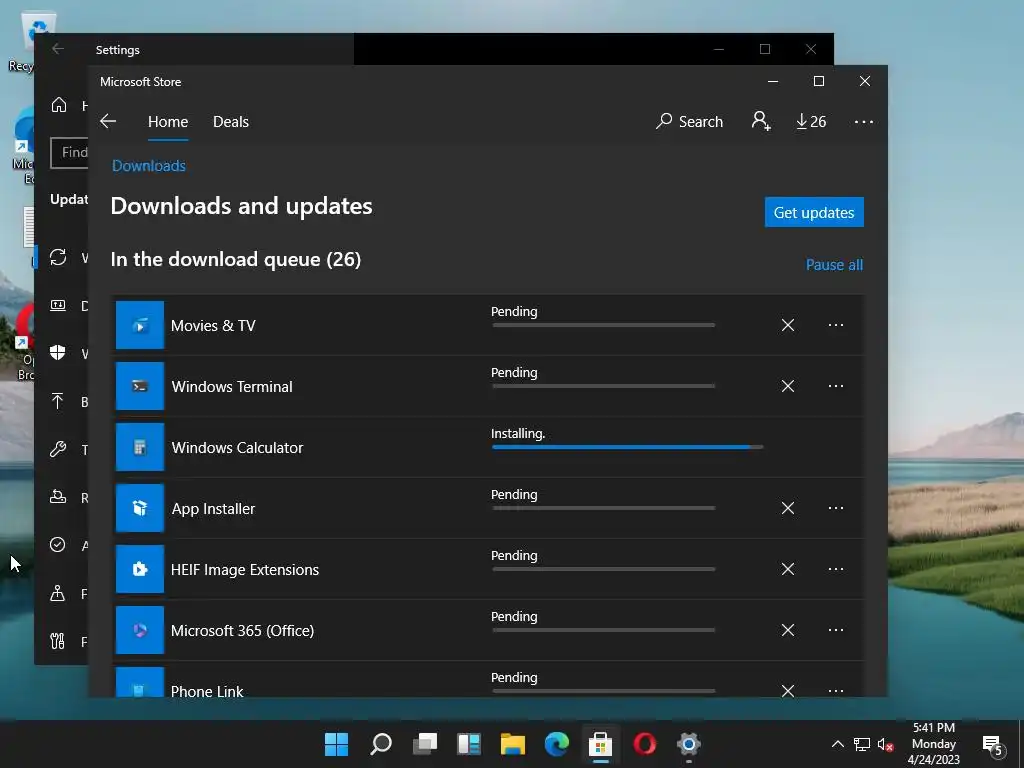
Task: Select the Activation checkmark icon in Settings
Action: coord(57,545)
